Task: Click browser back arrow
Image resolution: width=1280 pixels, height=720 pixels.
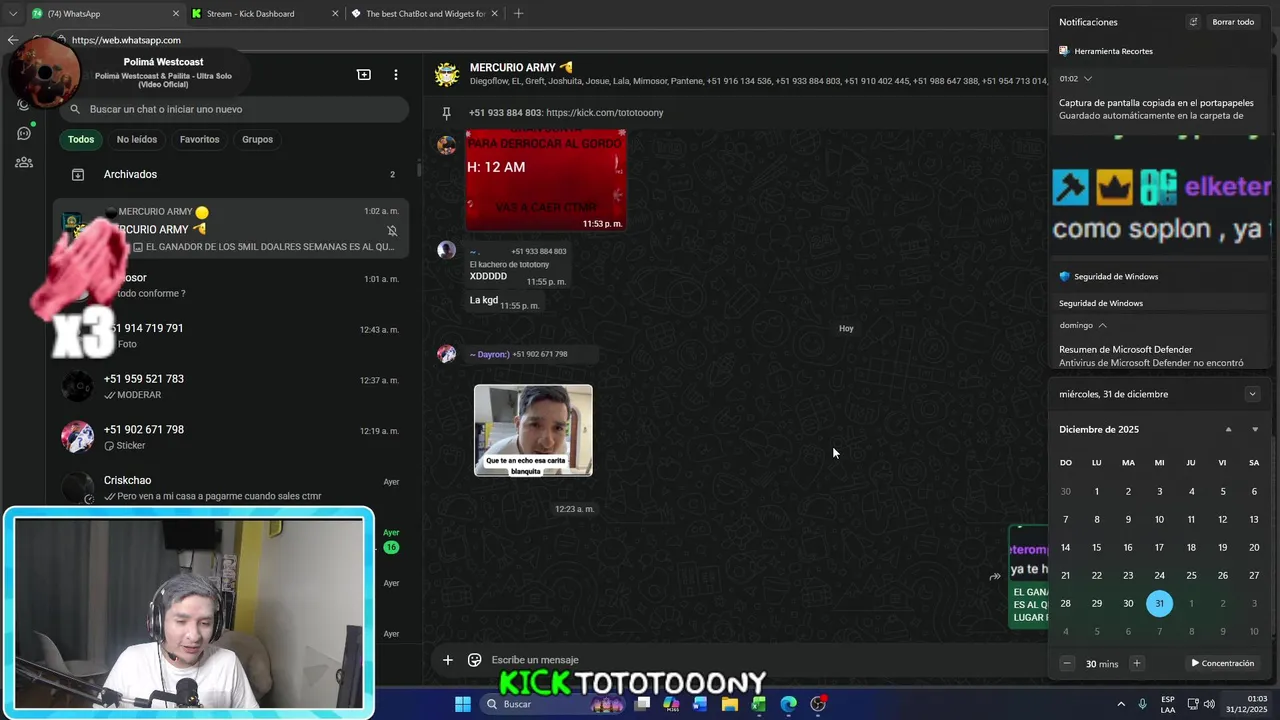Action: point(13,40)
